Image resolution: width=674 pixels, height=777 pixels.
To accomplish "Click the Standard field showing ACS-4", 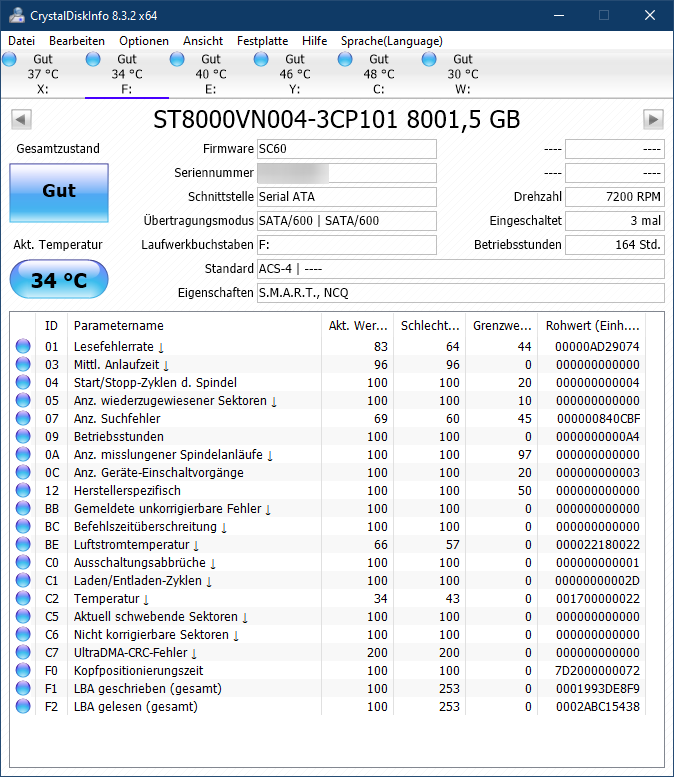I will point(461,269).
